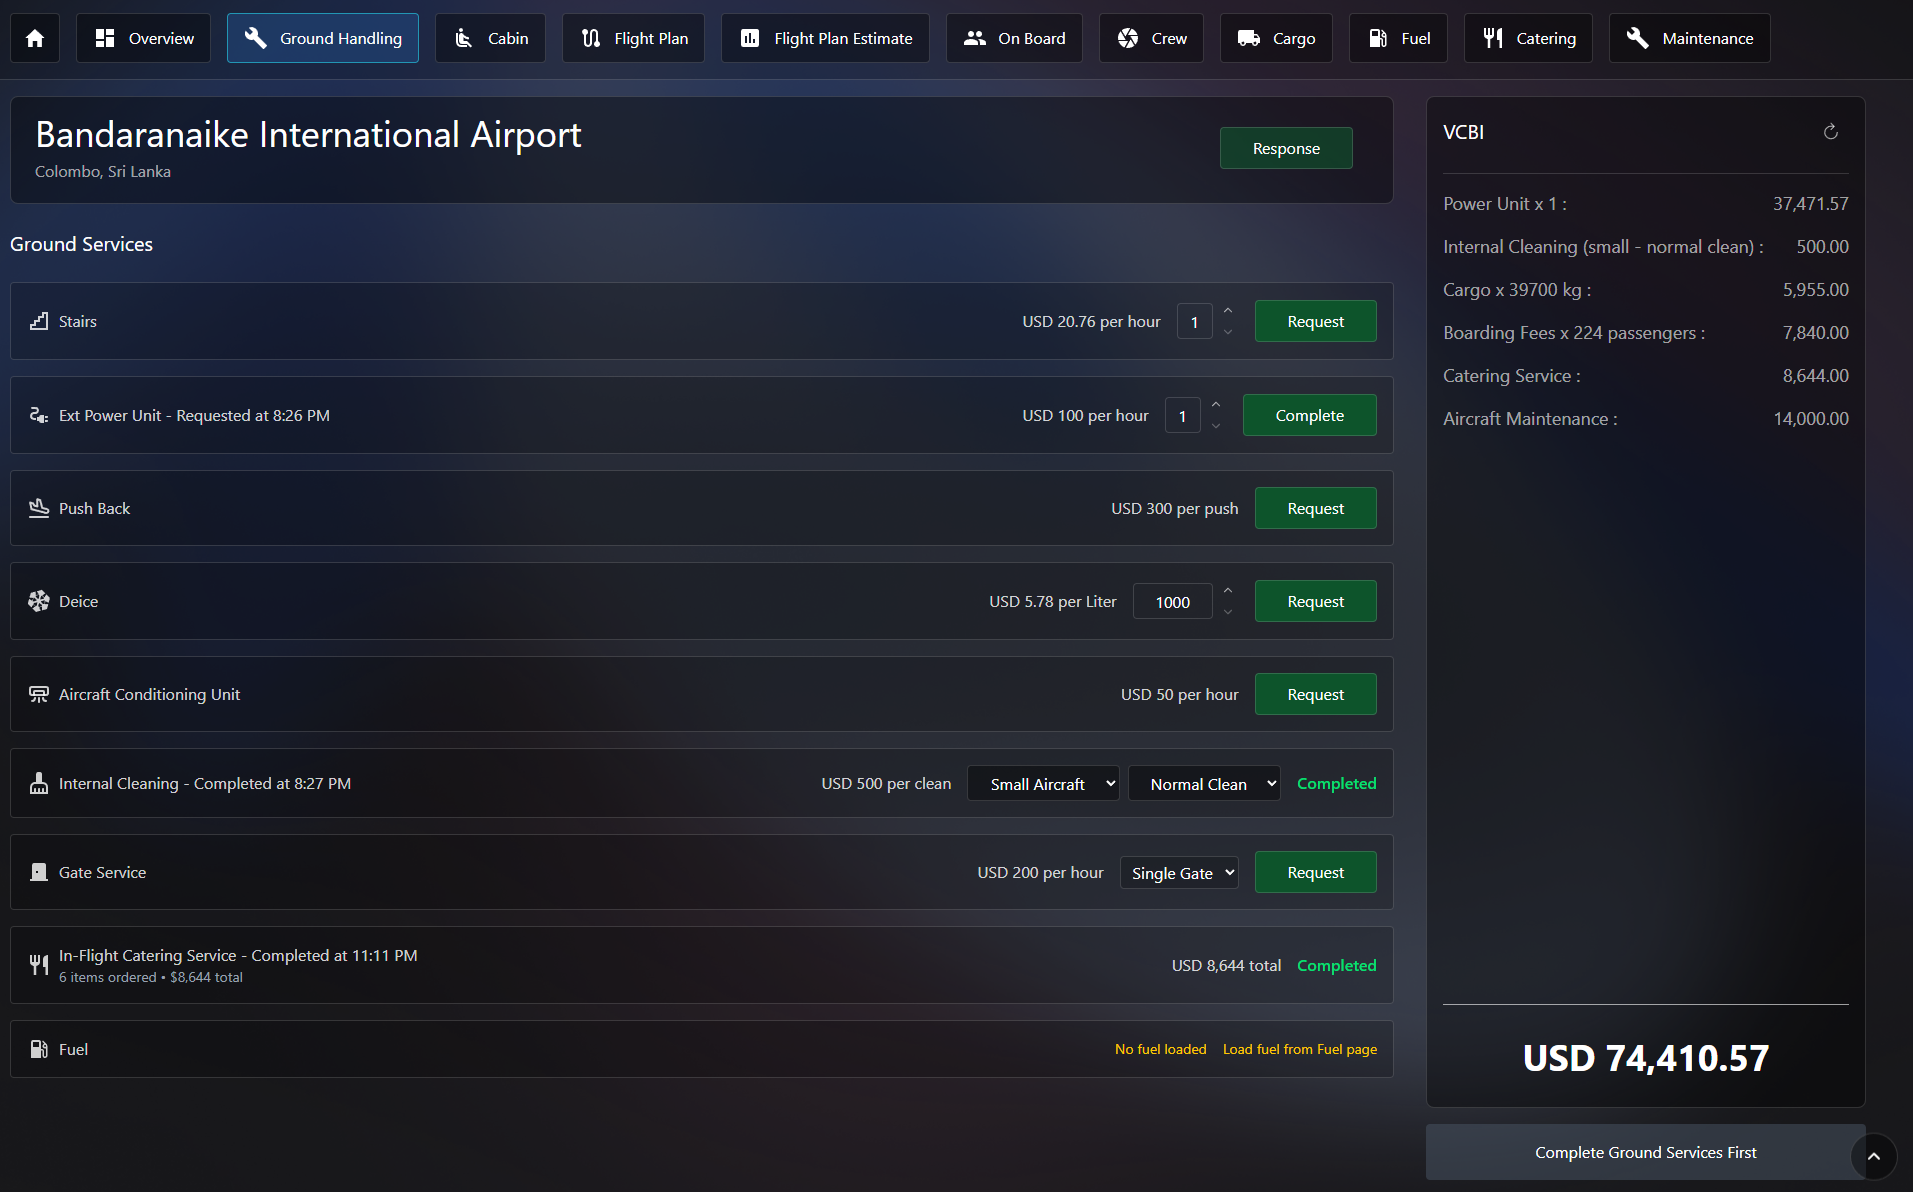Screen dimensions: 1913x1192
Task: Increase Deice liters with up arrow
Action: tap(1228, 591)
